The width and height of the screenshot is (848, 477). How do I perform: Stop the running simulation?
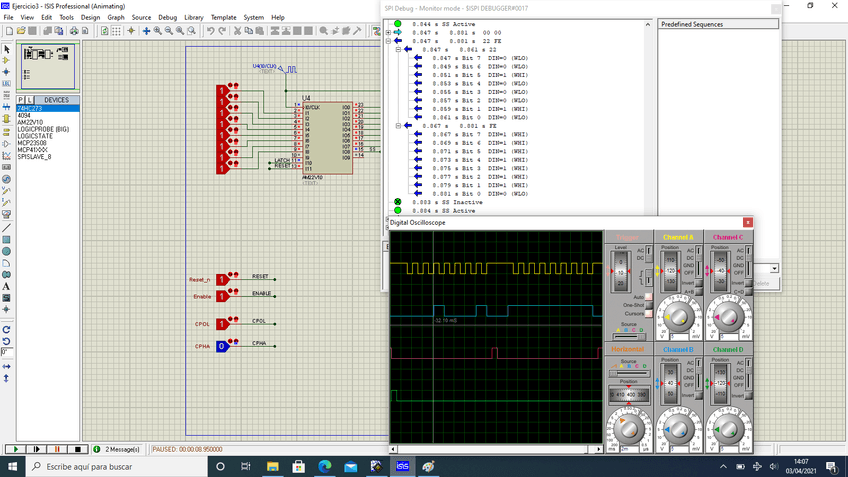[x=80, y=450]
